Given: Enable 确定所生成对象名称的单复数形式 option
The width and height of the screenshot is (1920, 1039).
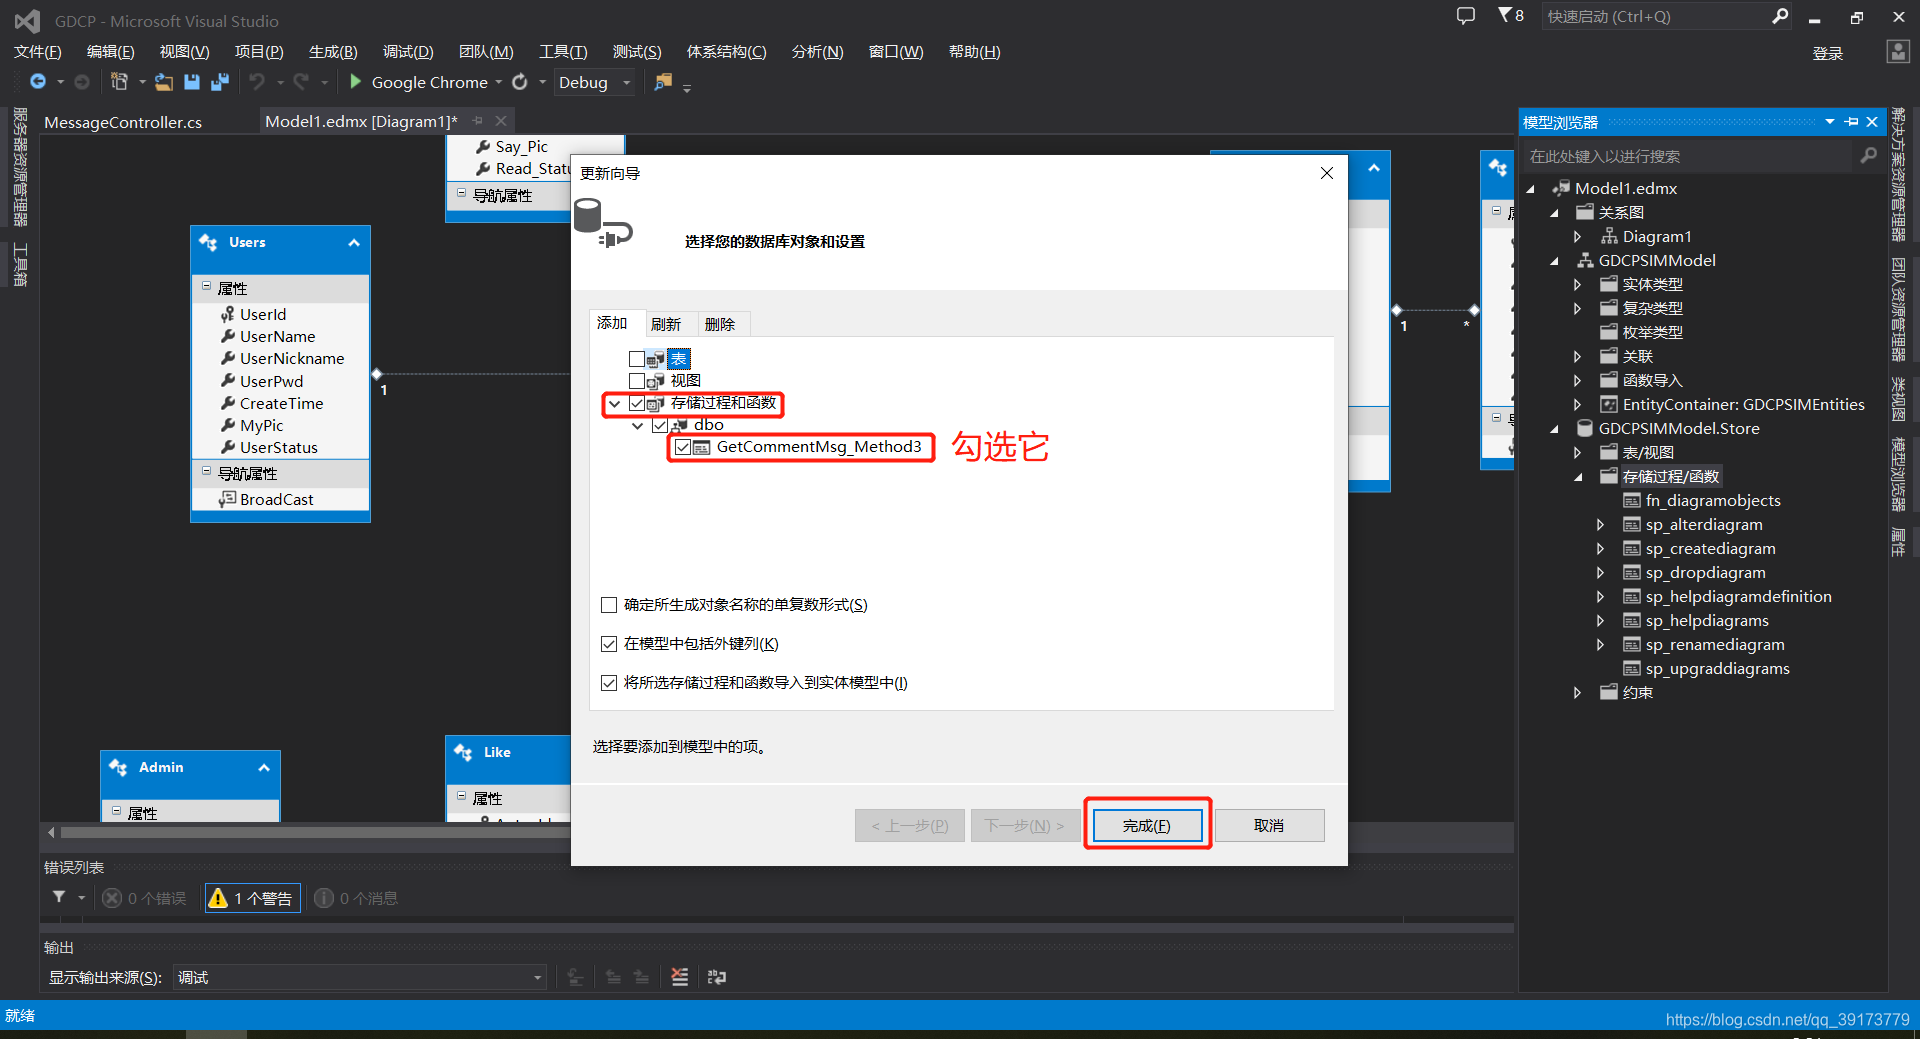Looking at the screenshot, I should (609, 604).
